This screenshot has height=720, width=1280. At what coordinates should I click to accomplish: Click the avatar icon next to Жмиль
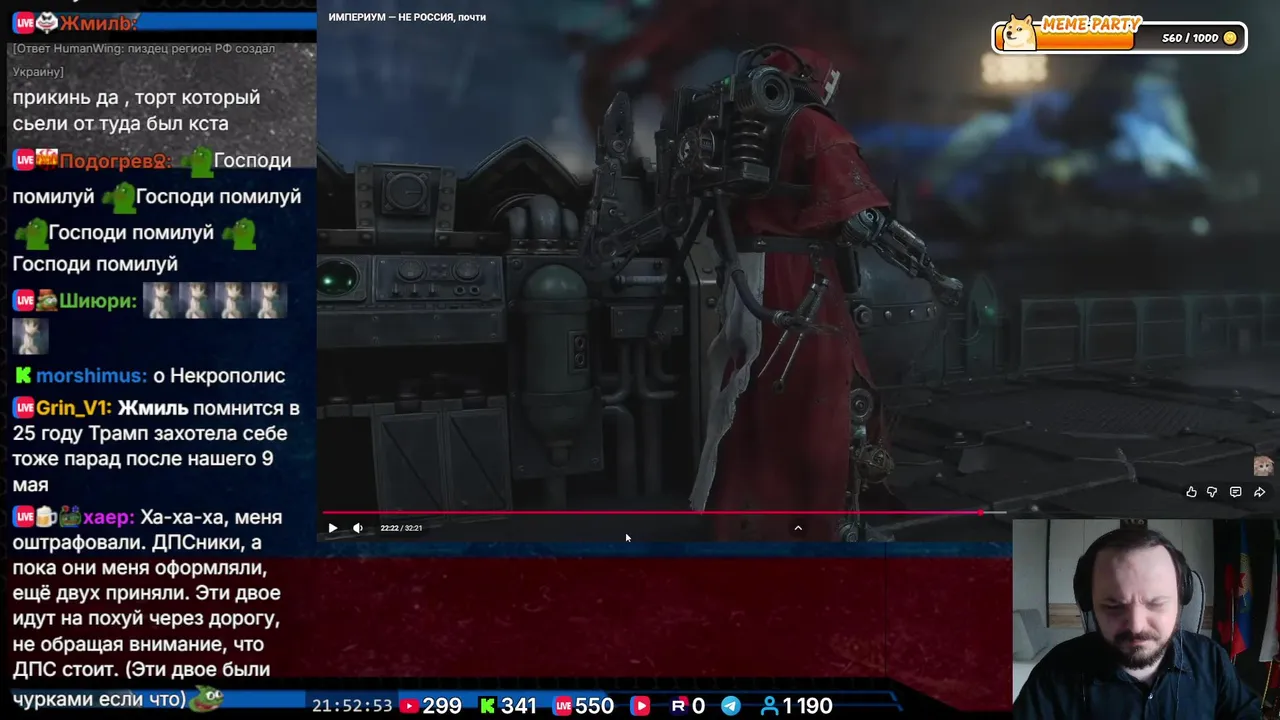47,23
